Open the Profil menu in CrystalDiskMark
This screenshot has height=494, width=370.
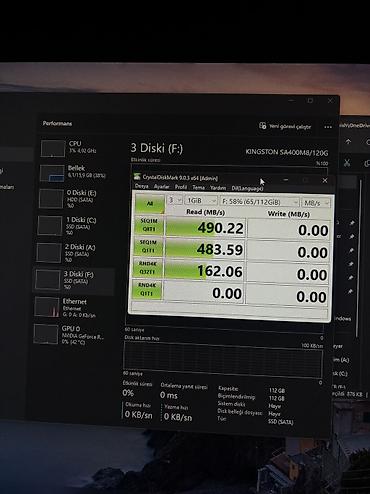pos(181,187)
